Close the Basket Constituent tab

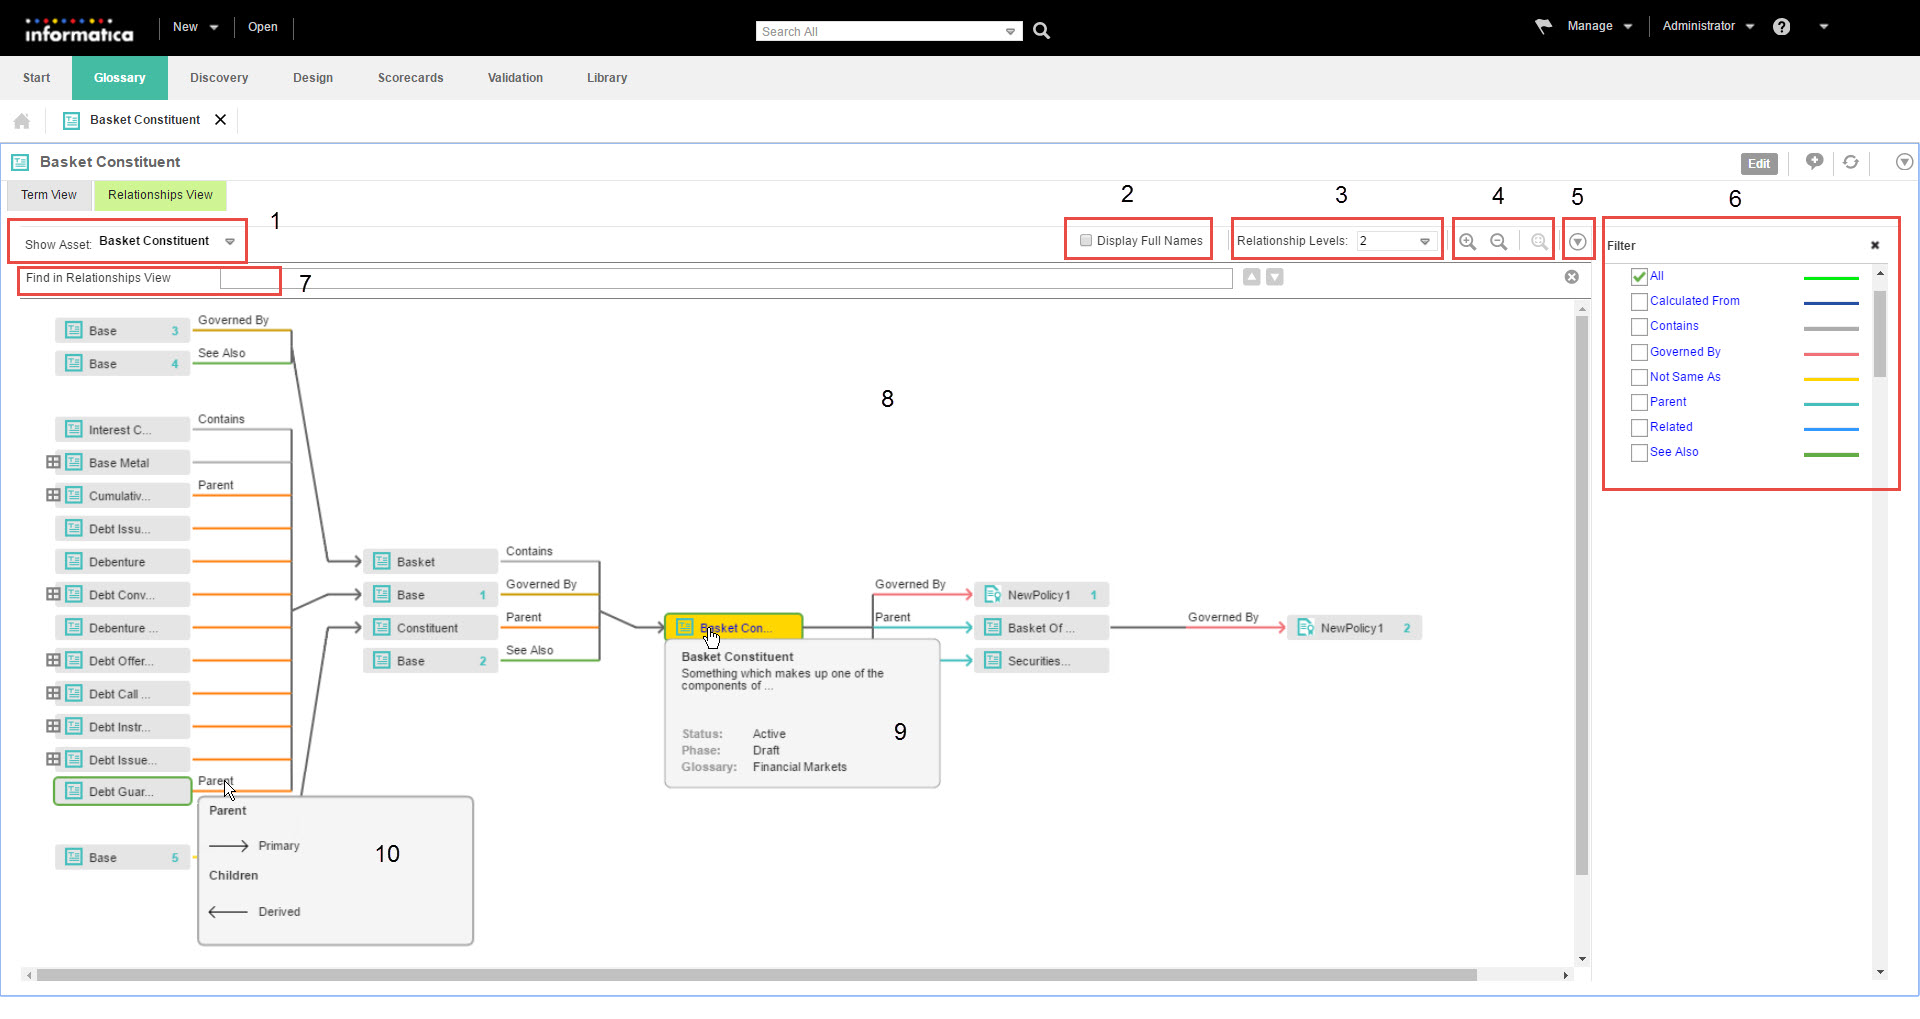point(220,120)
